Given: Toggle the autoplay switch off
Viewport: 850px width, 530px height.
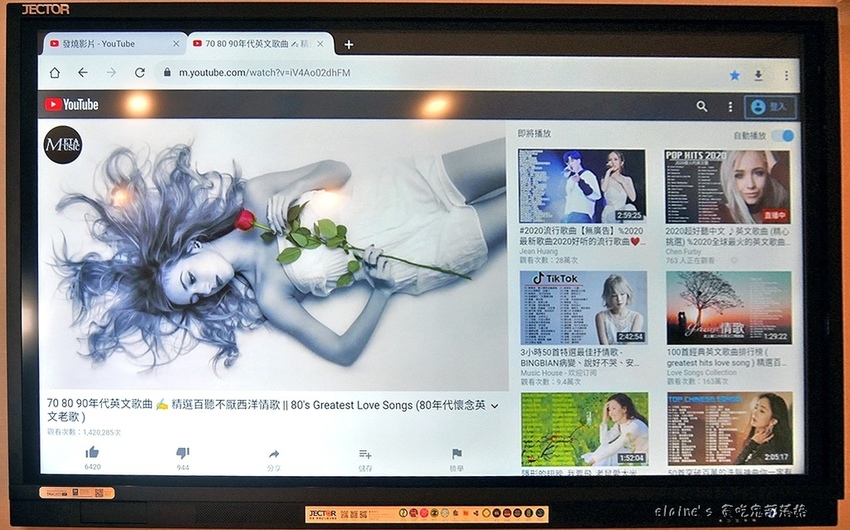Looking at the screenshot, I should coord(785,135).
